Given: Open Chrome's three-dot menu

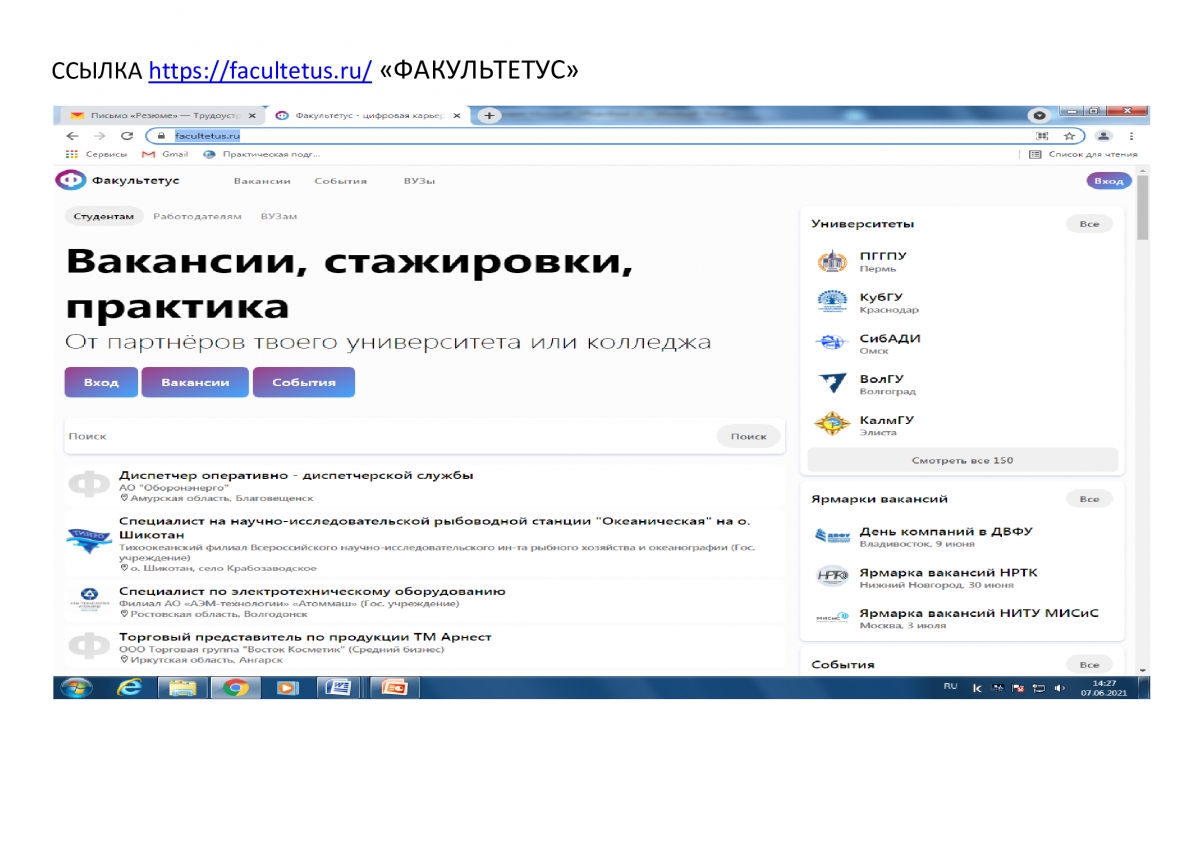Looking at the screenshot, I should (1131, 135).
